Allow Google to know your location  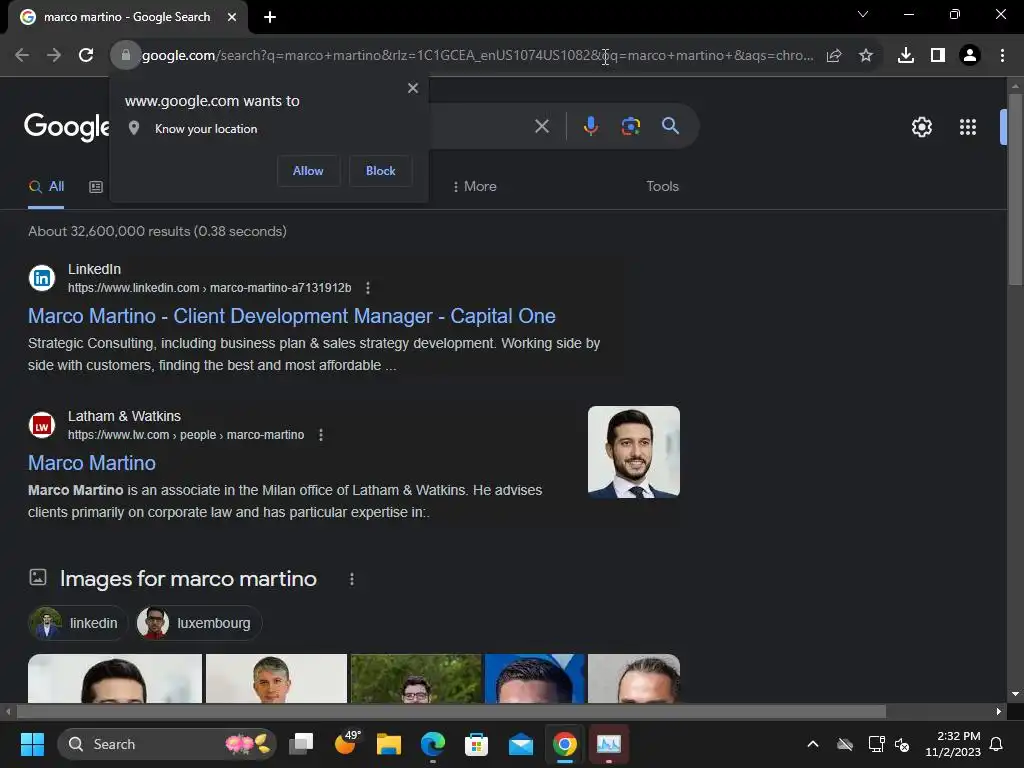click(x=308, y=171)
